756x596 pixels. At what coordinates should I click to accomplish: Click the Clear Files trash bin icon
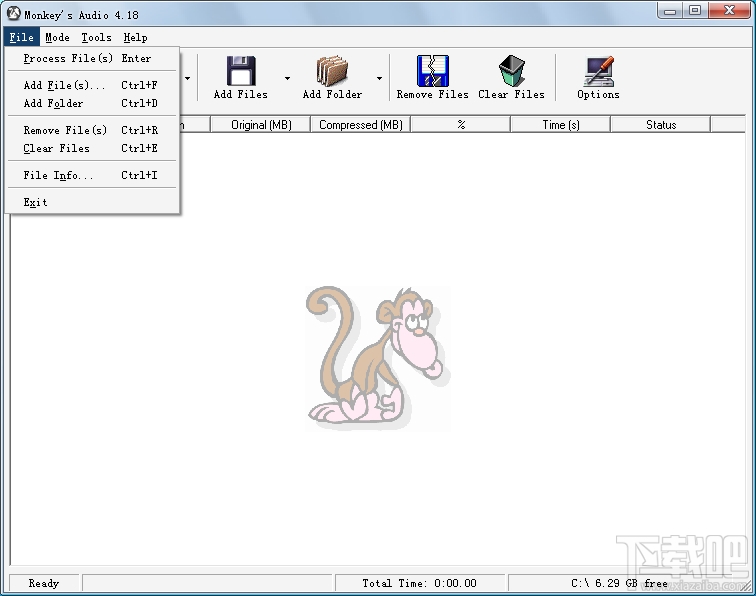(x=512, y=71)
